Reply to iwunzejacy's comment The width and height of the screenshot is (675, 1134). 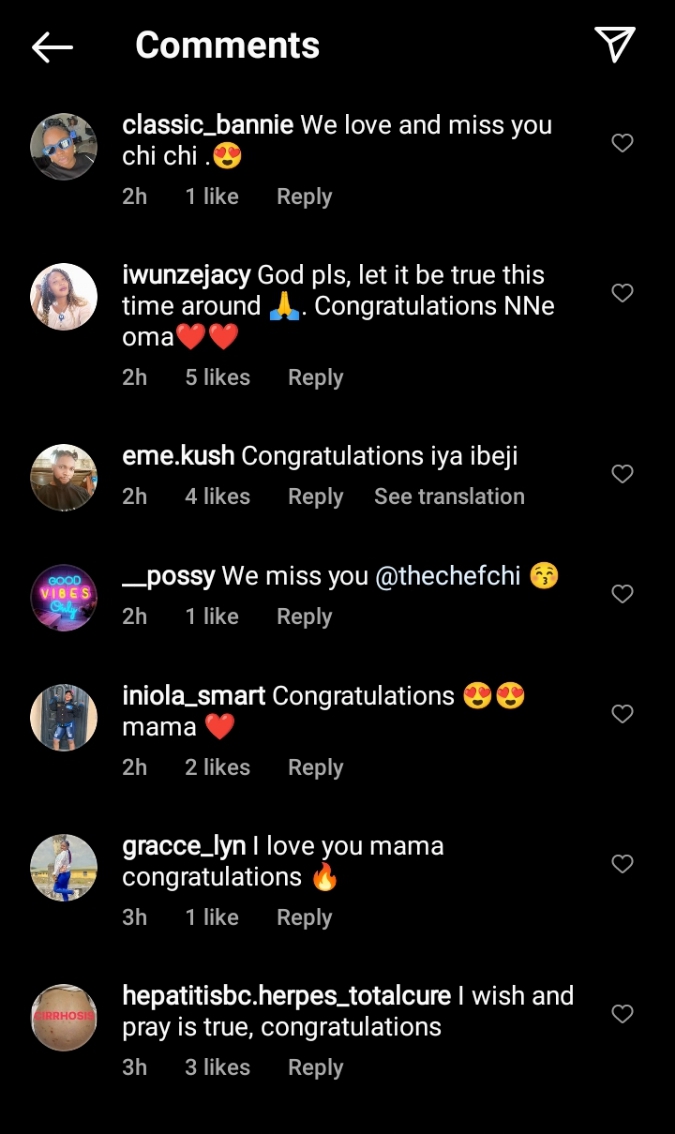coord(315,377)
